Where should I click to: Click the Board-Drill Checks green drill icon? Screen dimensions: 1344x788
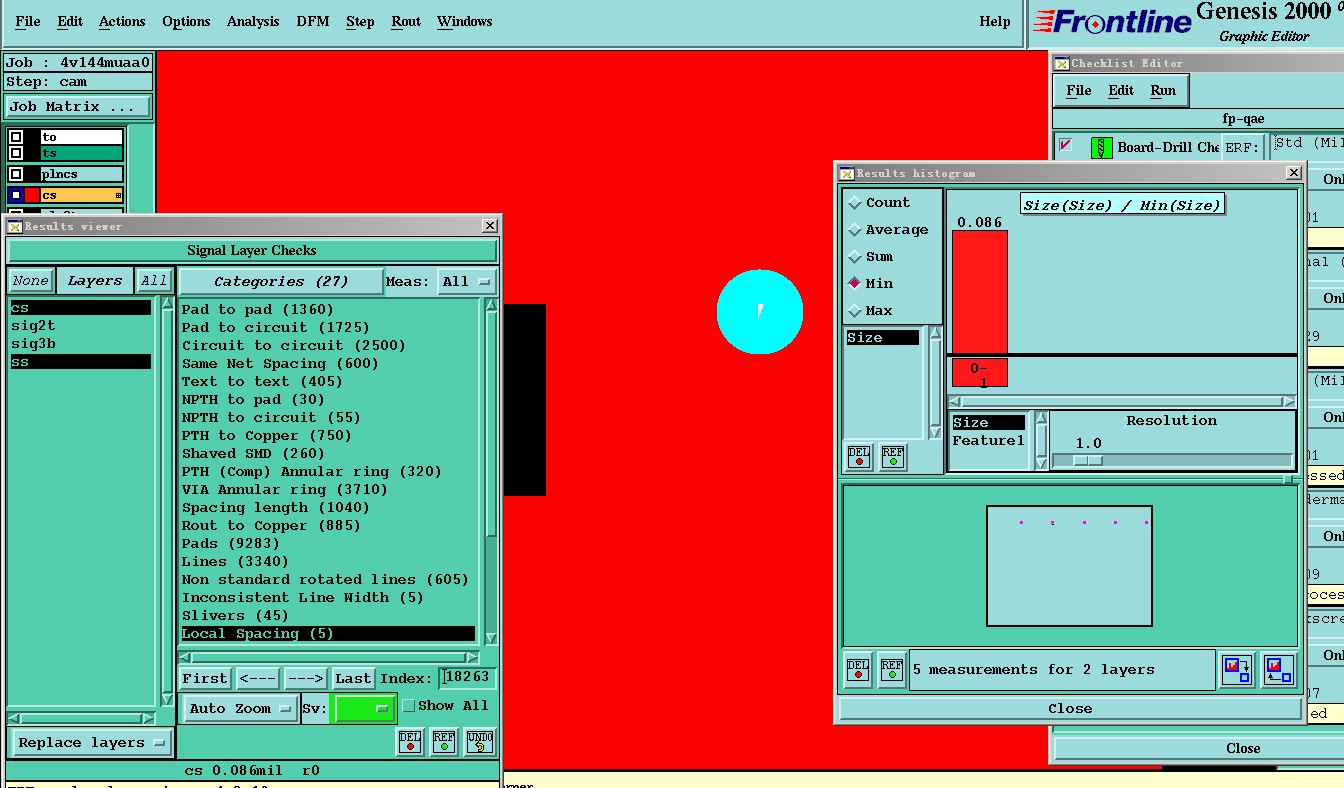[1102, 147]
